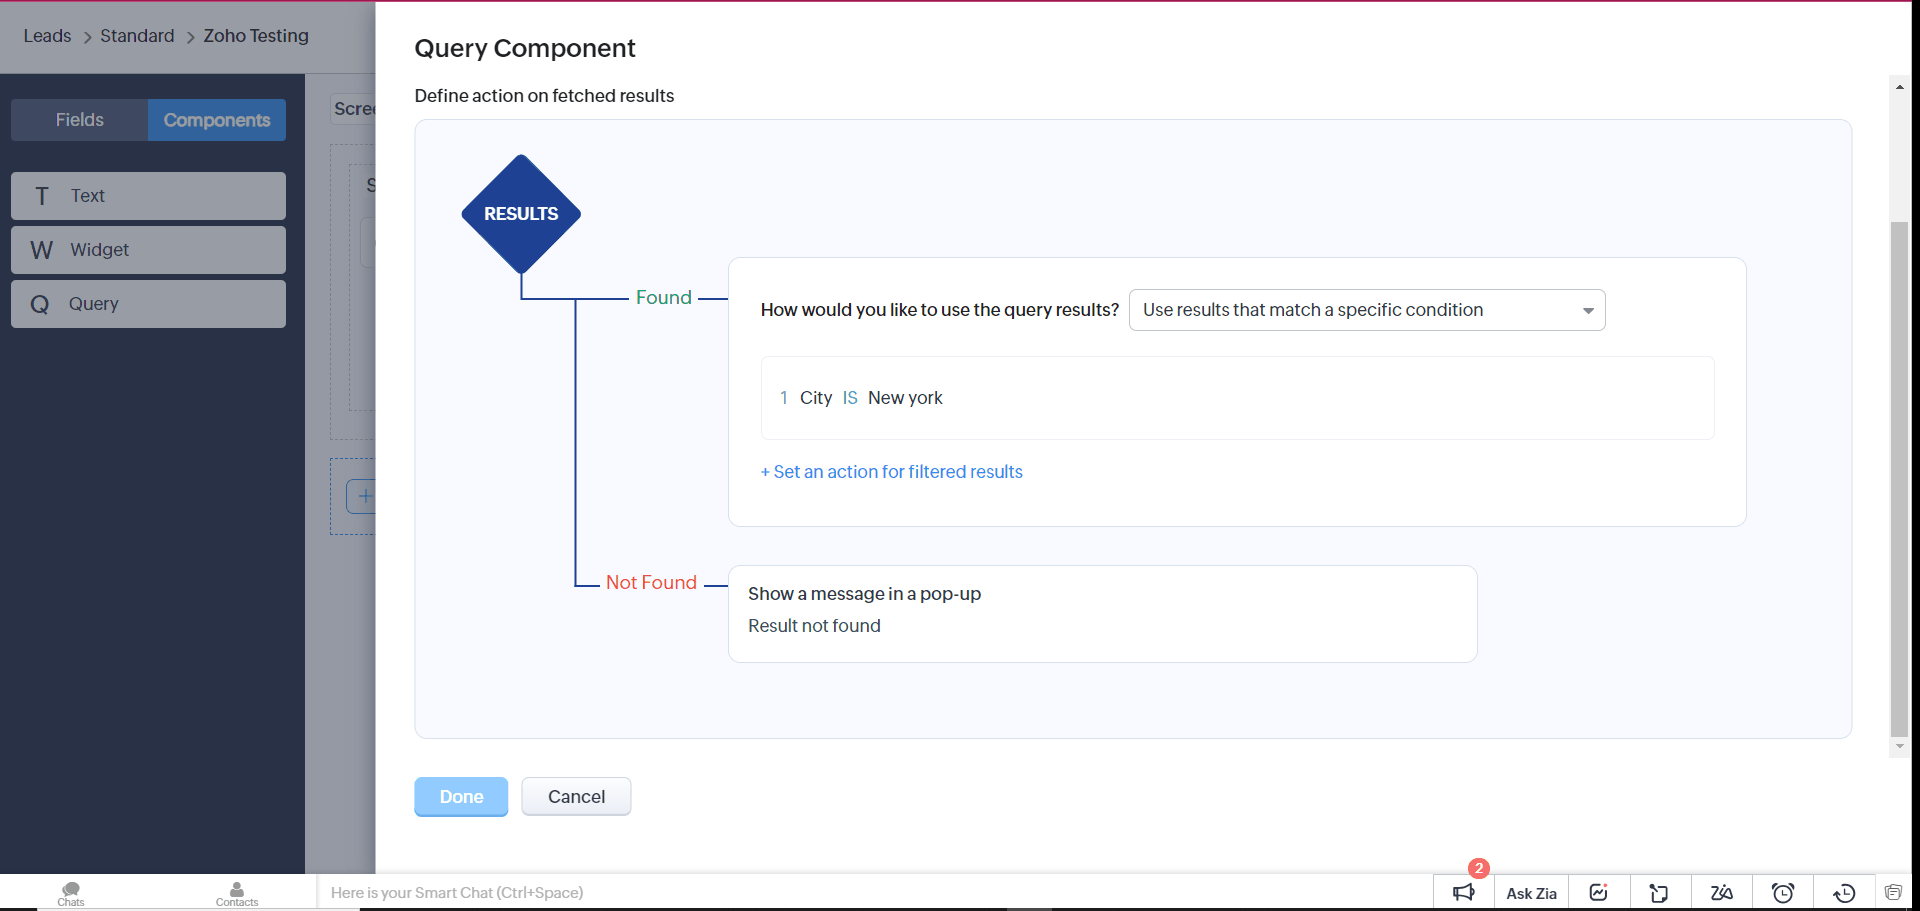1920x911 pixels.
Task: Open the recent history clock icon
Action: (1844, 892)
